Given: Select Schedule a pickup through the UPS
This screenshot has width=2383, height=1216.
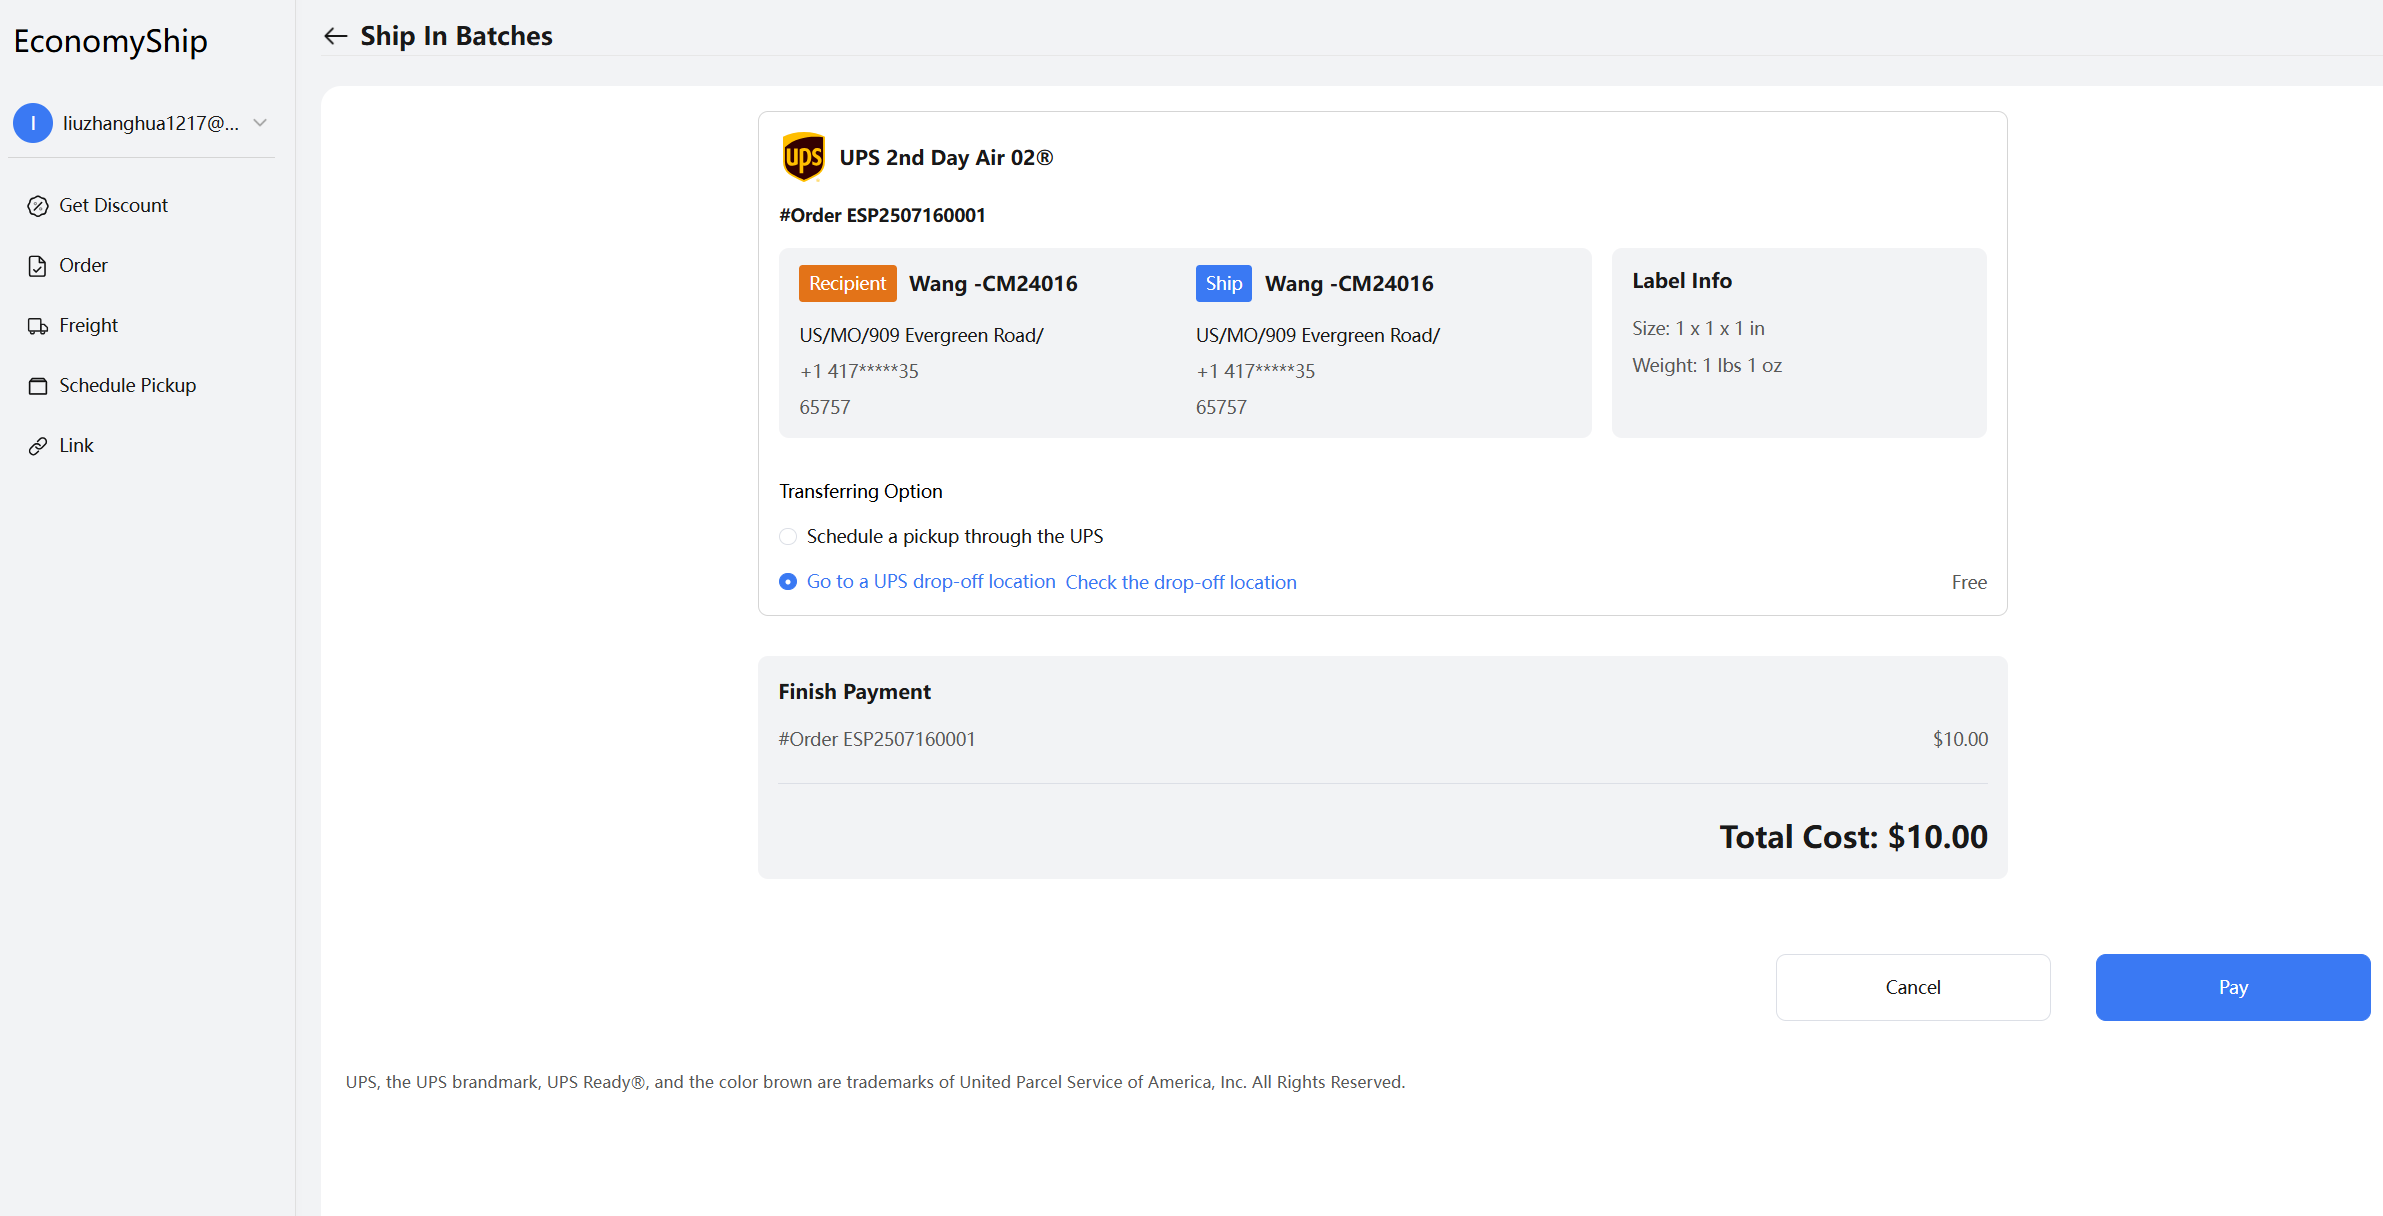Looking at the screenshot, I should 788,537.
